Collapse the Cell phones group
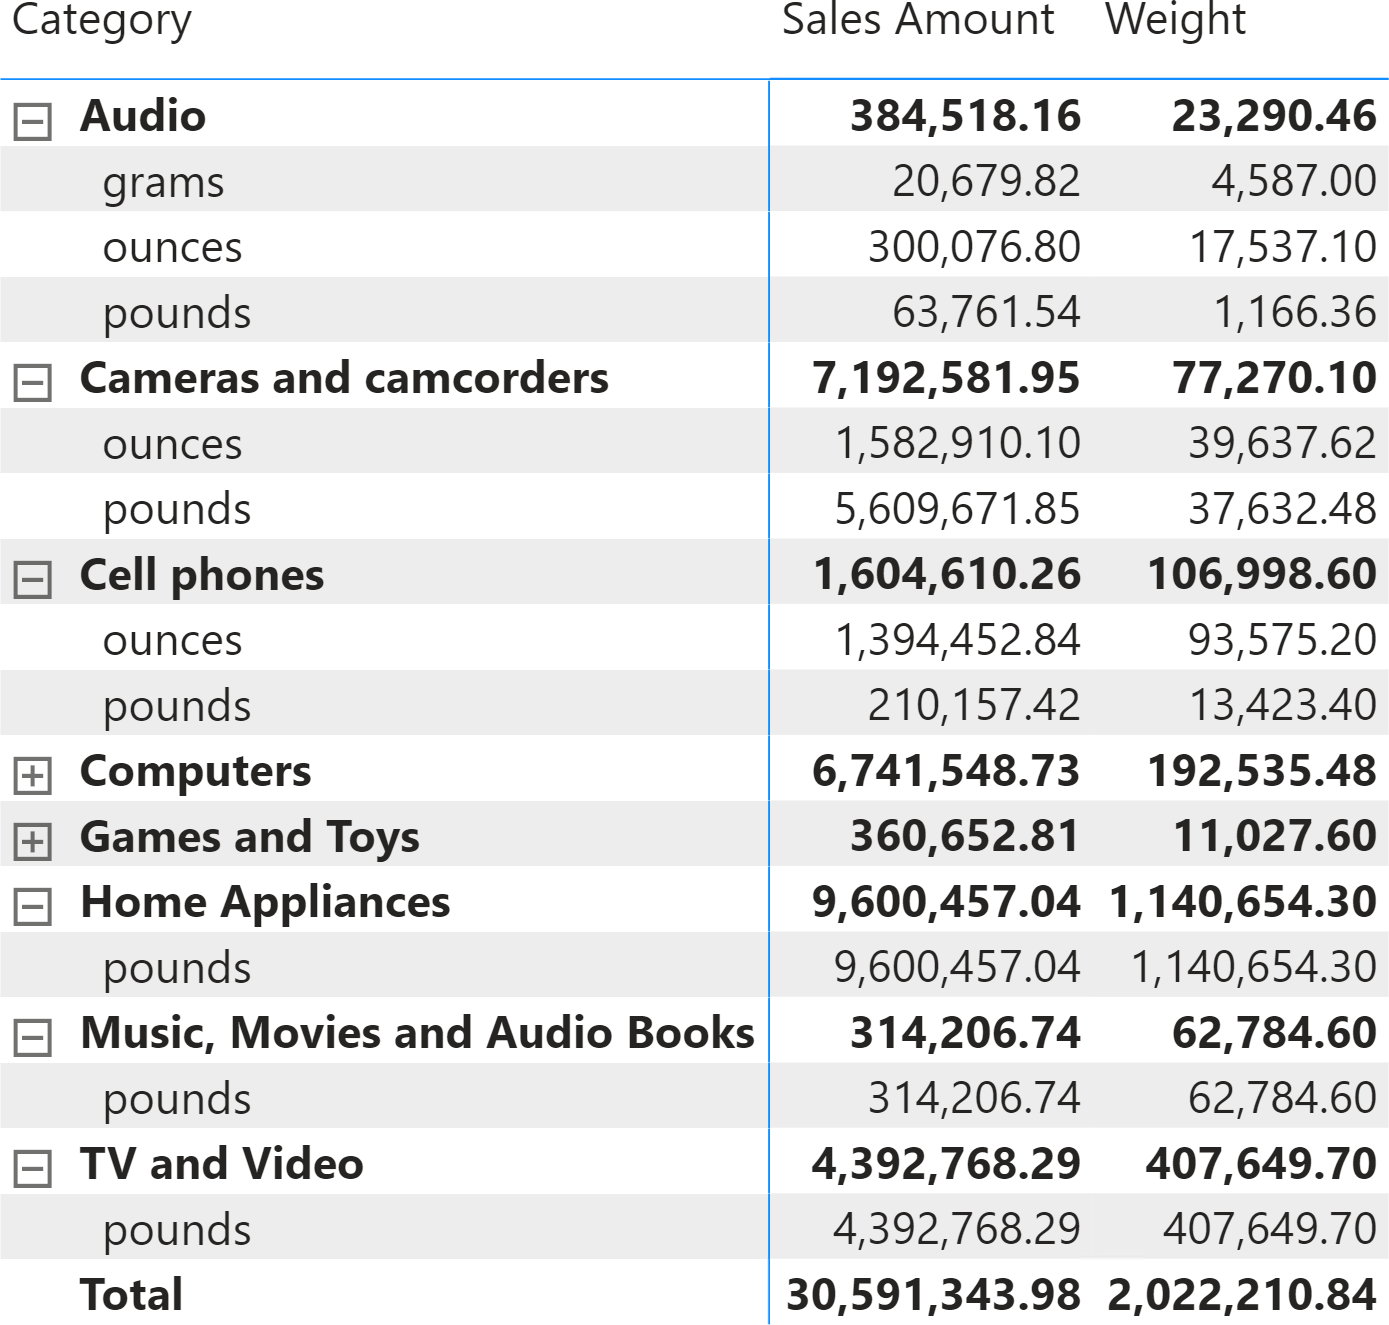 pos(32,580)
